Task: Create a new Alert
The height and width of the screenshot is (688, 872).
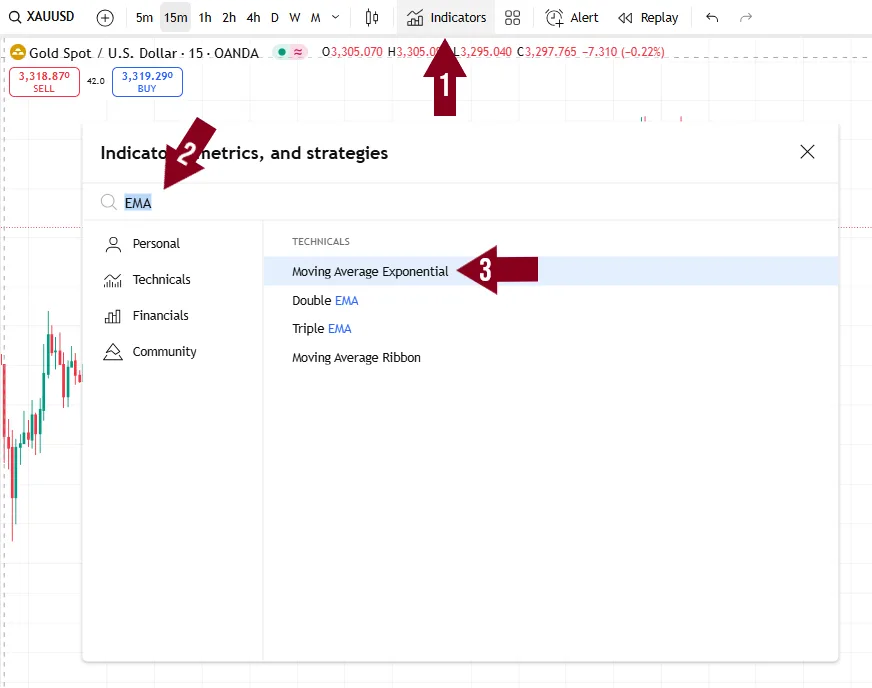Action: pyautogui.click(x=572, y=17)
